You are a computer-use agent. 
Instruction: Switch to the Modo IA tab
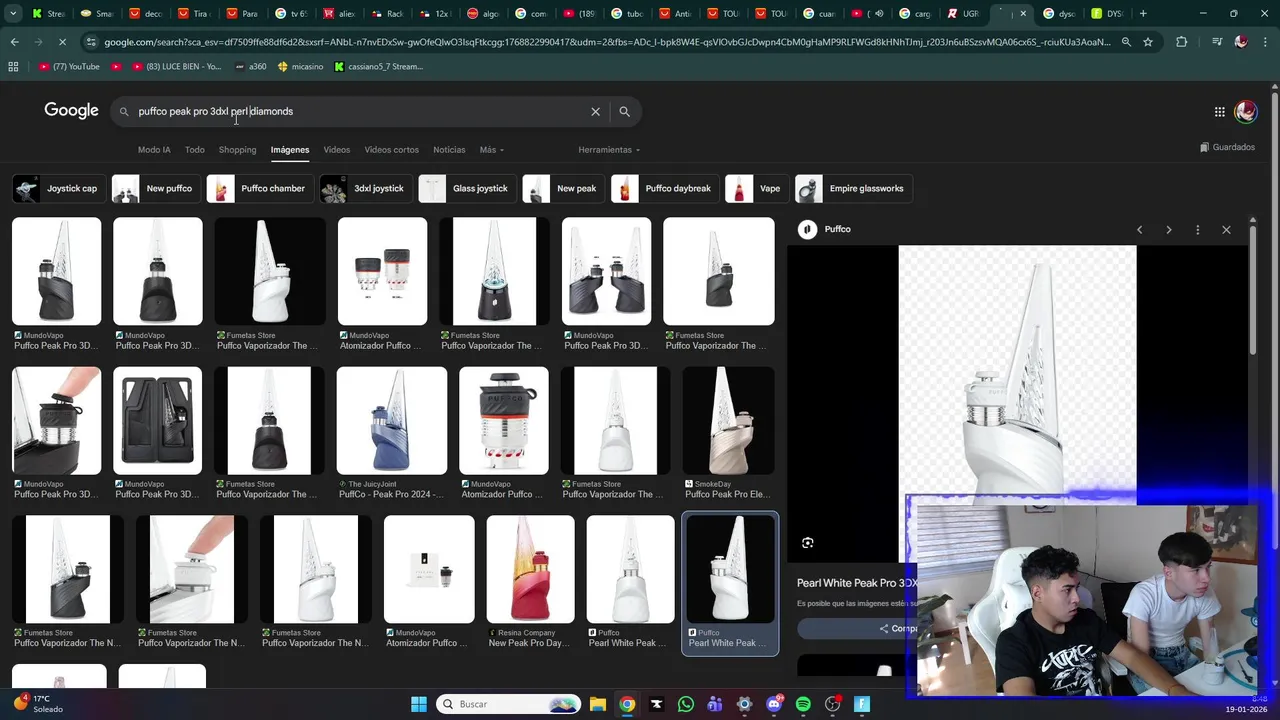[x=154, y=150]
